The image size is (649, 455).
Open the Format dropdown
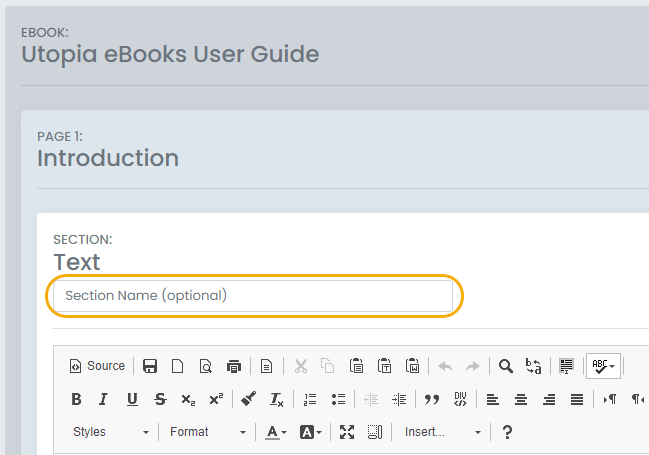pyautogui.click(x=207, y=432)
